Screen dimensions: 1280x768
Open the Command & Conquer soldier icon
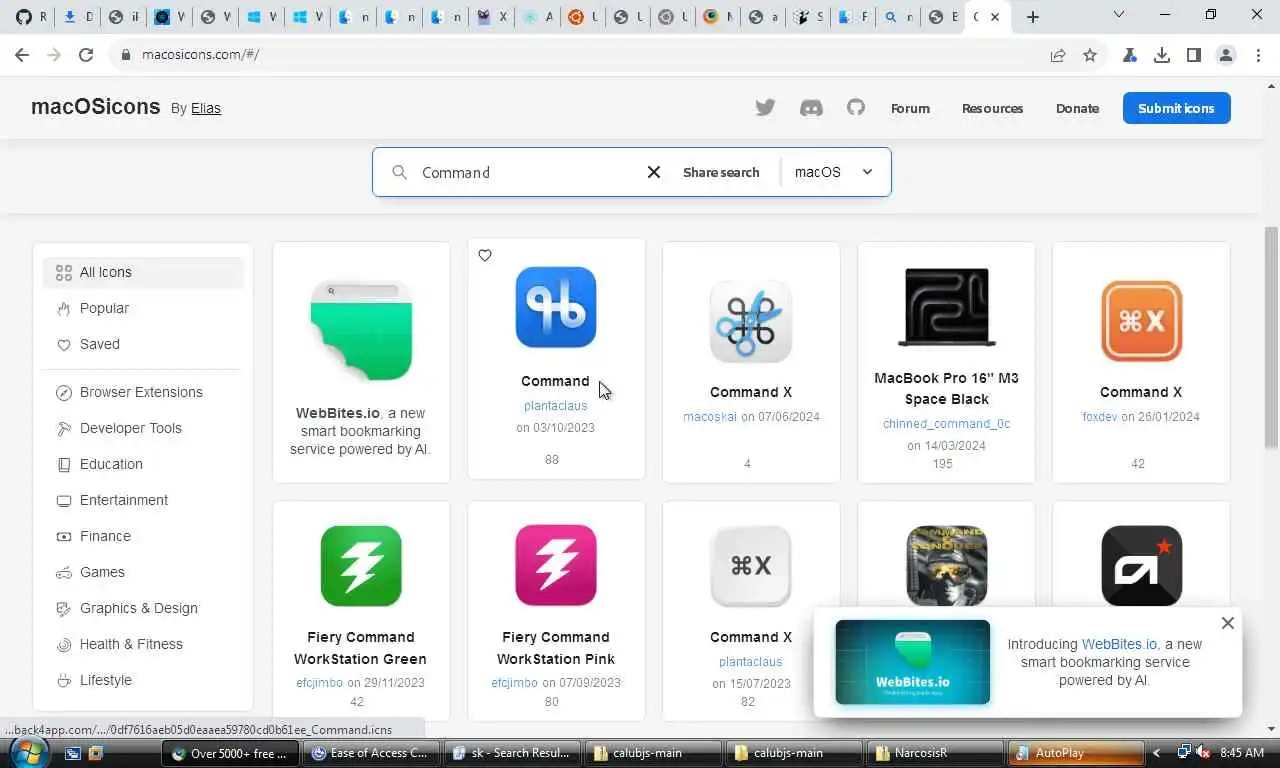[946, 564]
